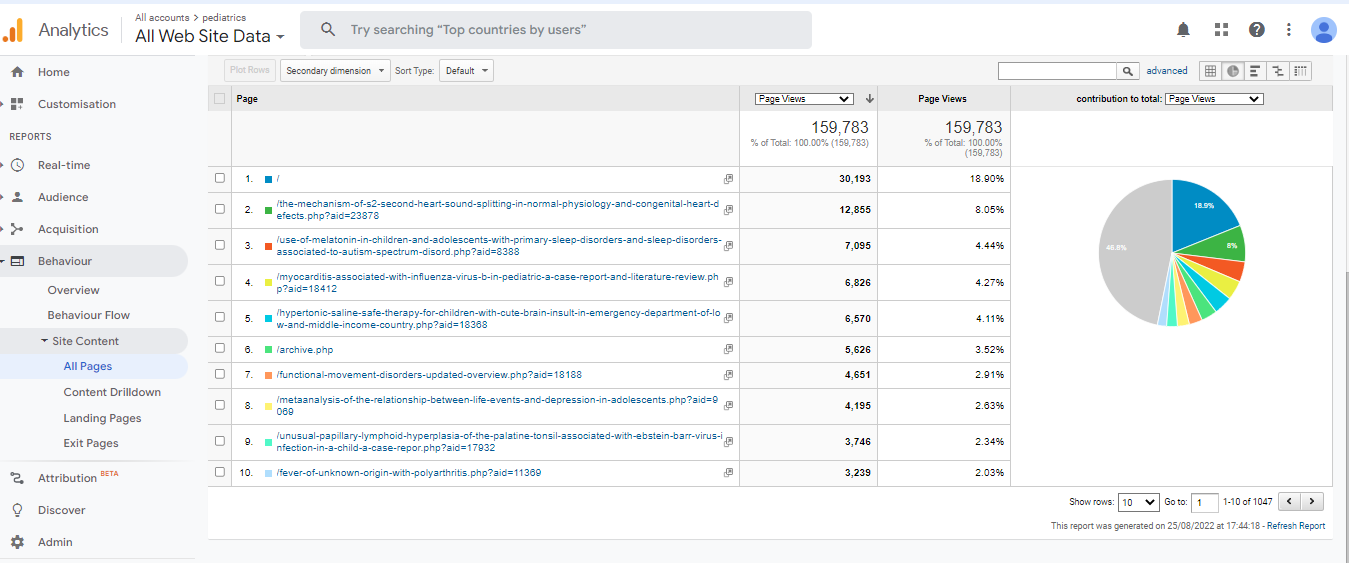Open the Google apps grid

1221,30
